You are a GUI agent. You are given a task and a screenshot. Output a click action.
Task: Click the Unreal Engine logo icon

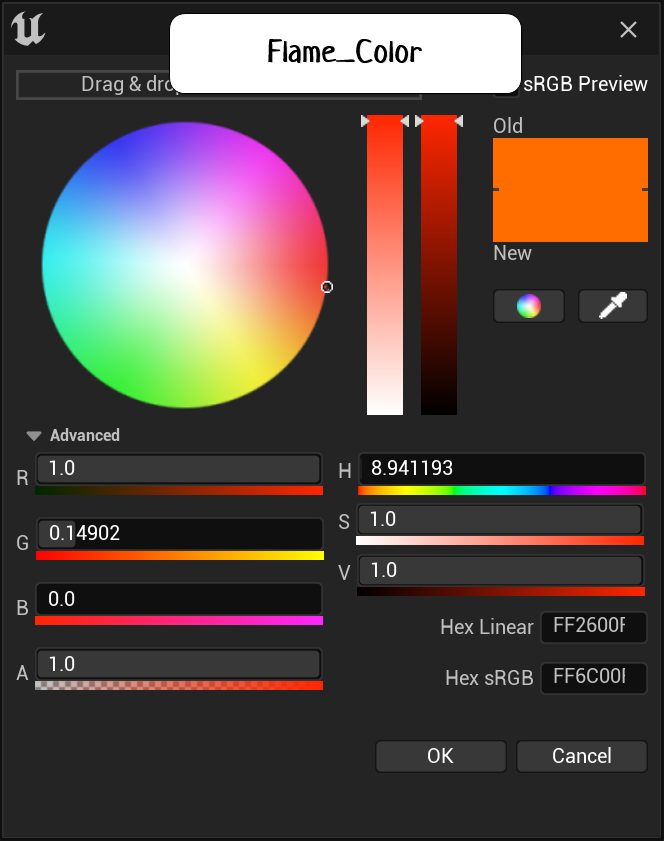click(x=28, y=29)
